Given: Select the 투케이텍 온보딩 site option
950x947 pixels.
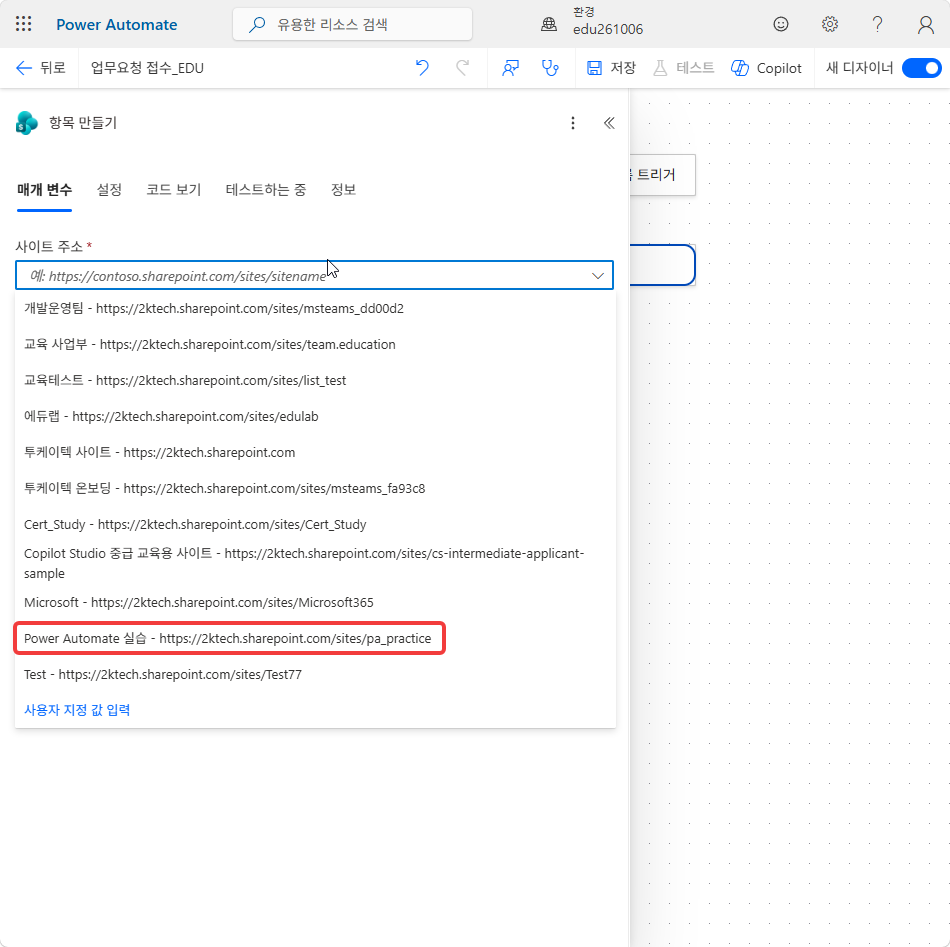Looking at the screenshot, I should (x=315, y=488).
